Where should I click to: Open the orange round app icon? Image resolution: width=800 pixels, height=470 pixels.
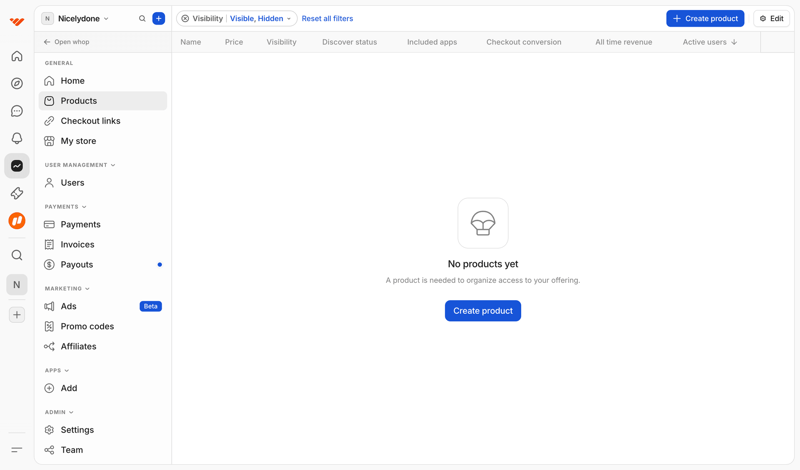click(17, 221)
